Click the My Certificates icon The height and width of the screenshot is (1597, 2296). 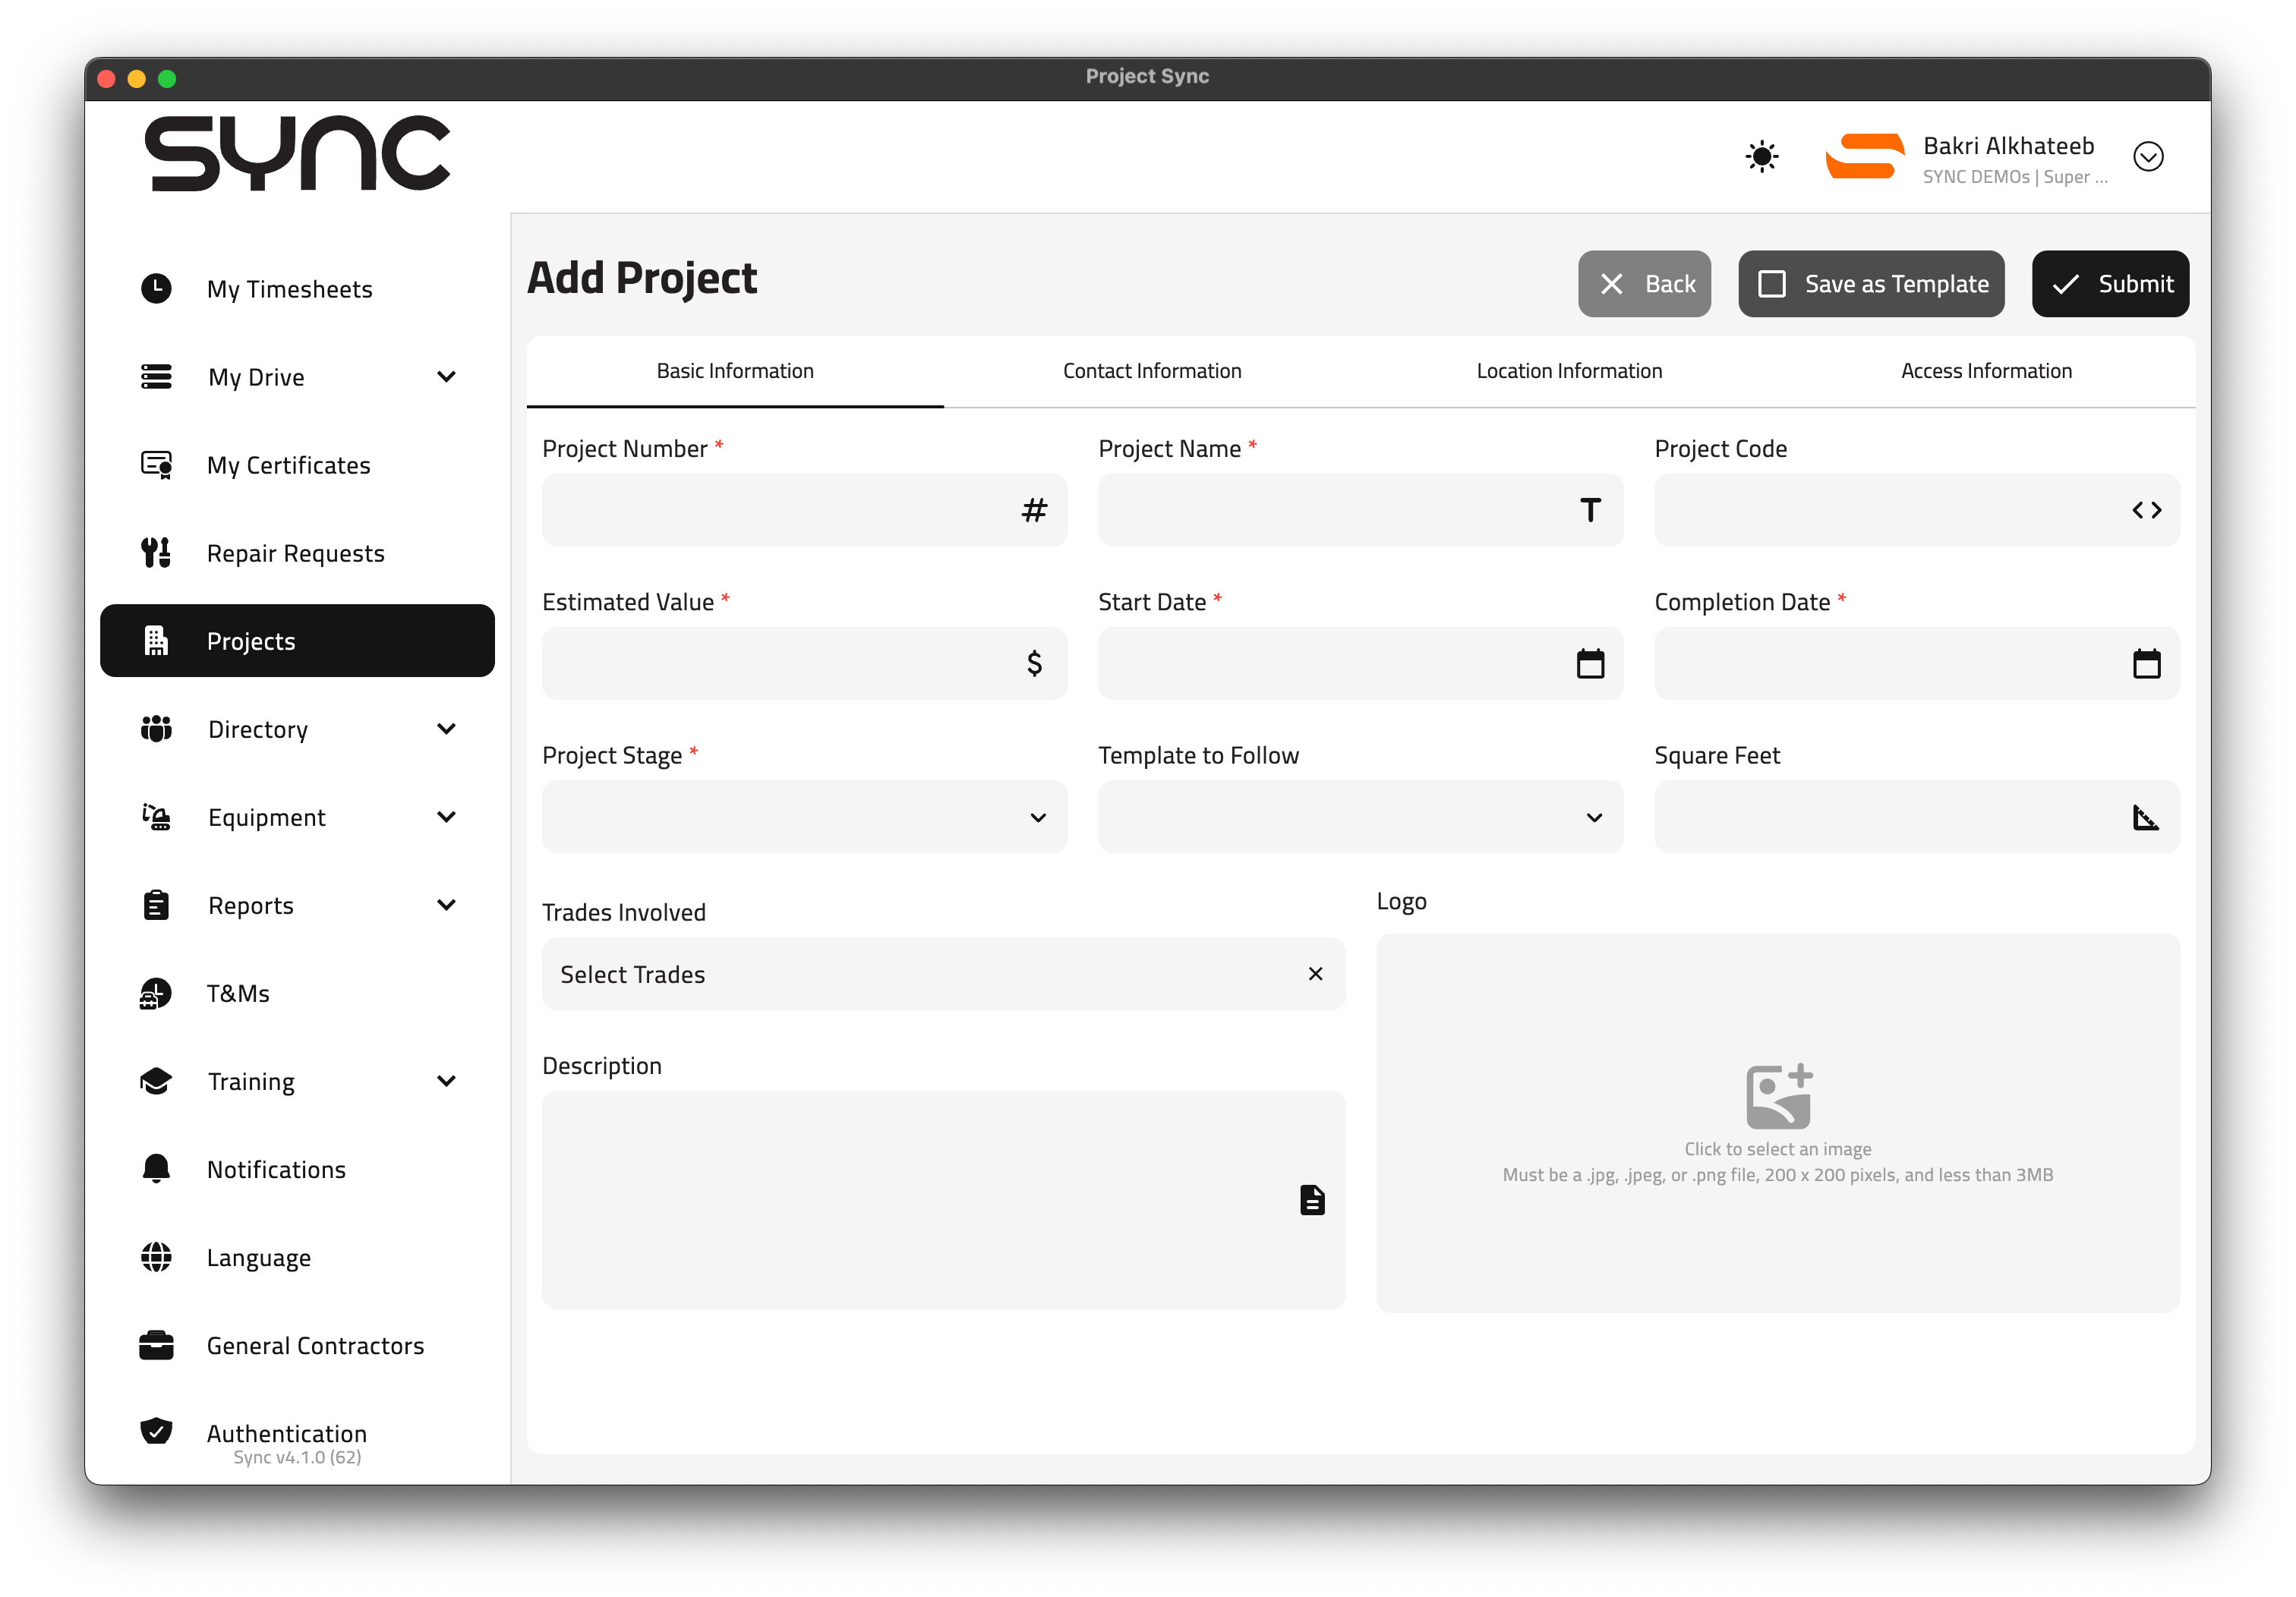coord(156,464)
